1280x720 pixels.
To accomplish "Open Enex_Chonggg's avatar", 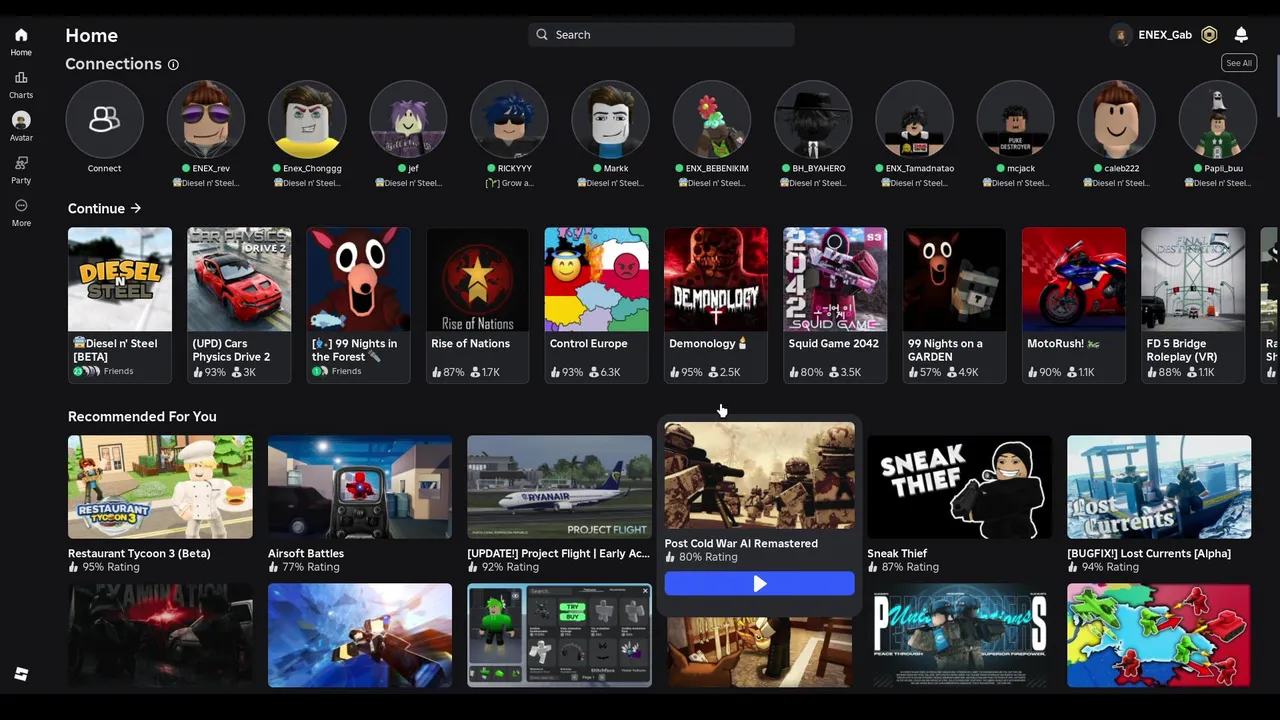I will pos(307,120).
